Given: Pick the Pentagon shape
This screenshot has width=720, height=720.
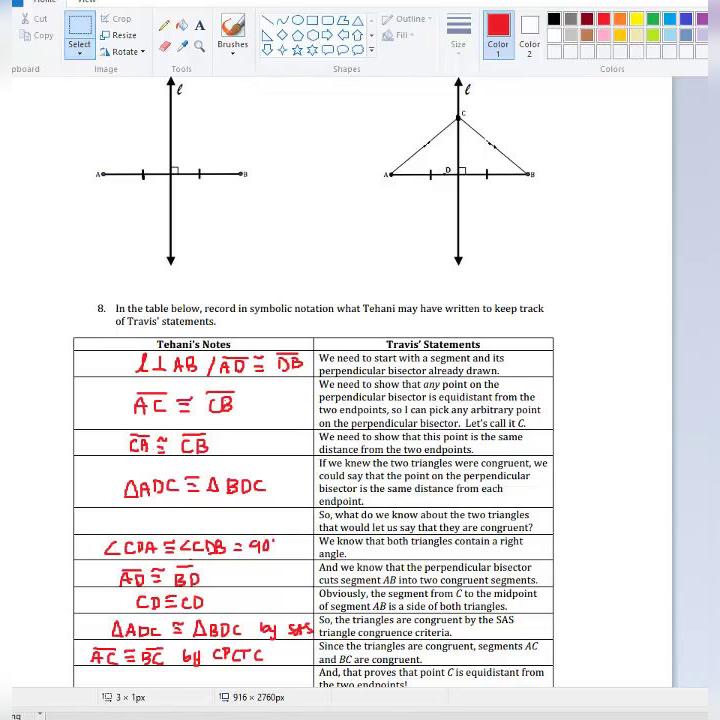Looking at the screenshot, I should (x=298, y=35).
